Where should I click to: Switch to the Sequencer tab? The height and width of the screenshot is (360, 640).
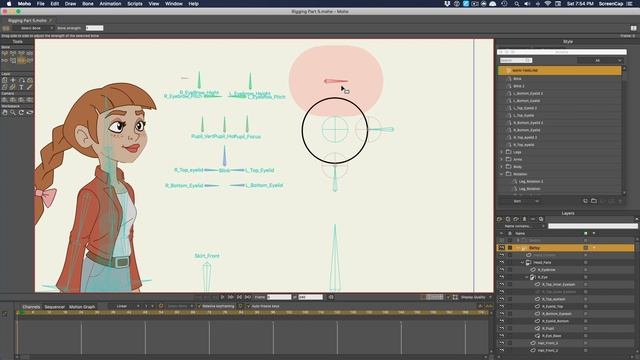pos(55,307)
